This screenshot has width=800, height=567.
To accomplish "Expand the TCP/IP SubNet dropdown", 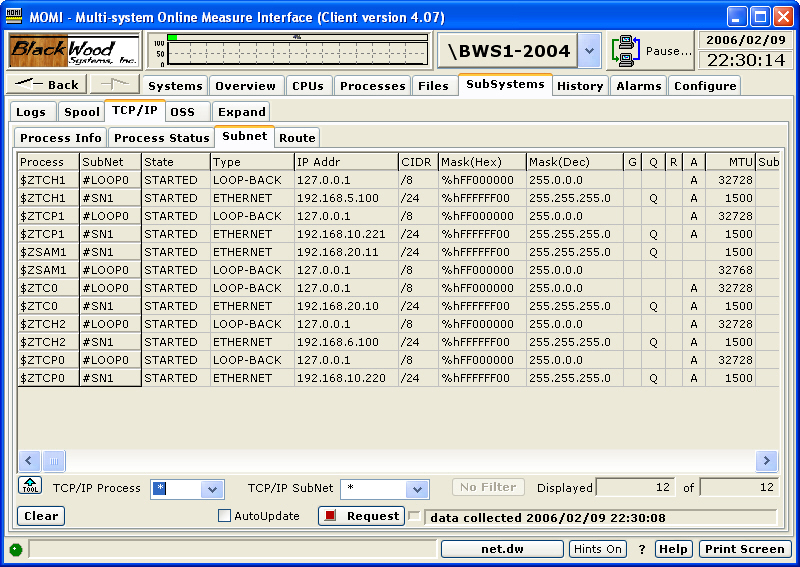I will coord(417,489).
